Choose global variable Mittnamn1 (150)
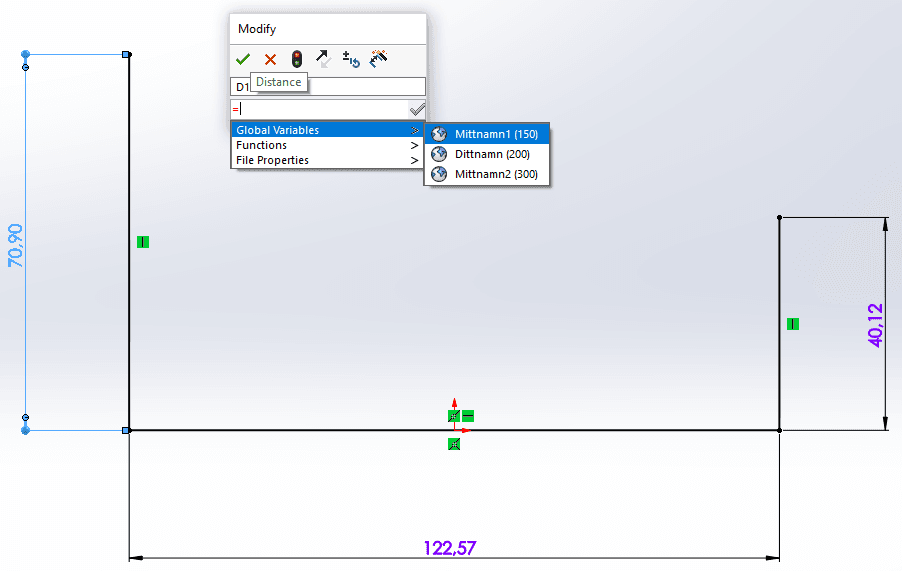Image resolution: width=902 pixels, height=571 pixels. [495, 134]
